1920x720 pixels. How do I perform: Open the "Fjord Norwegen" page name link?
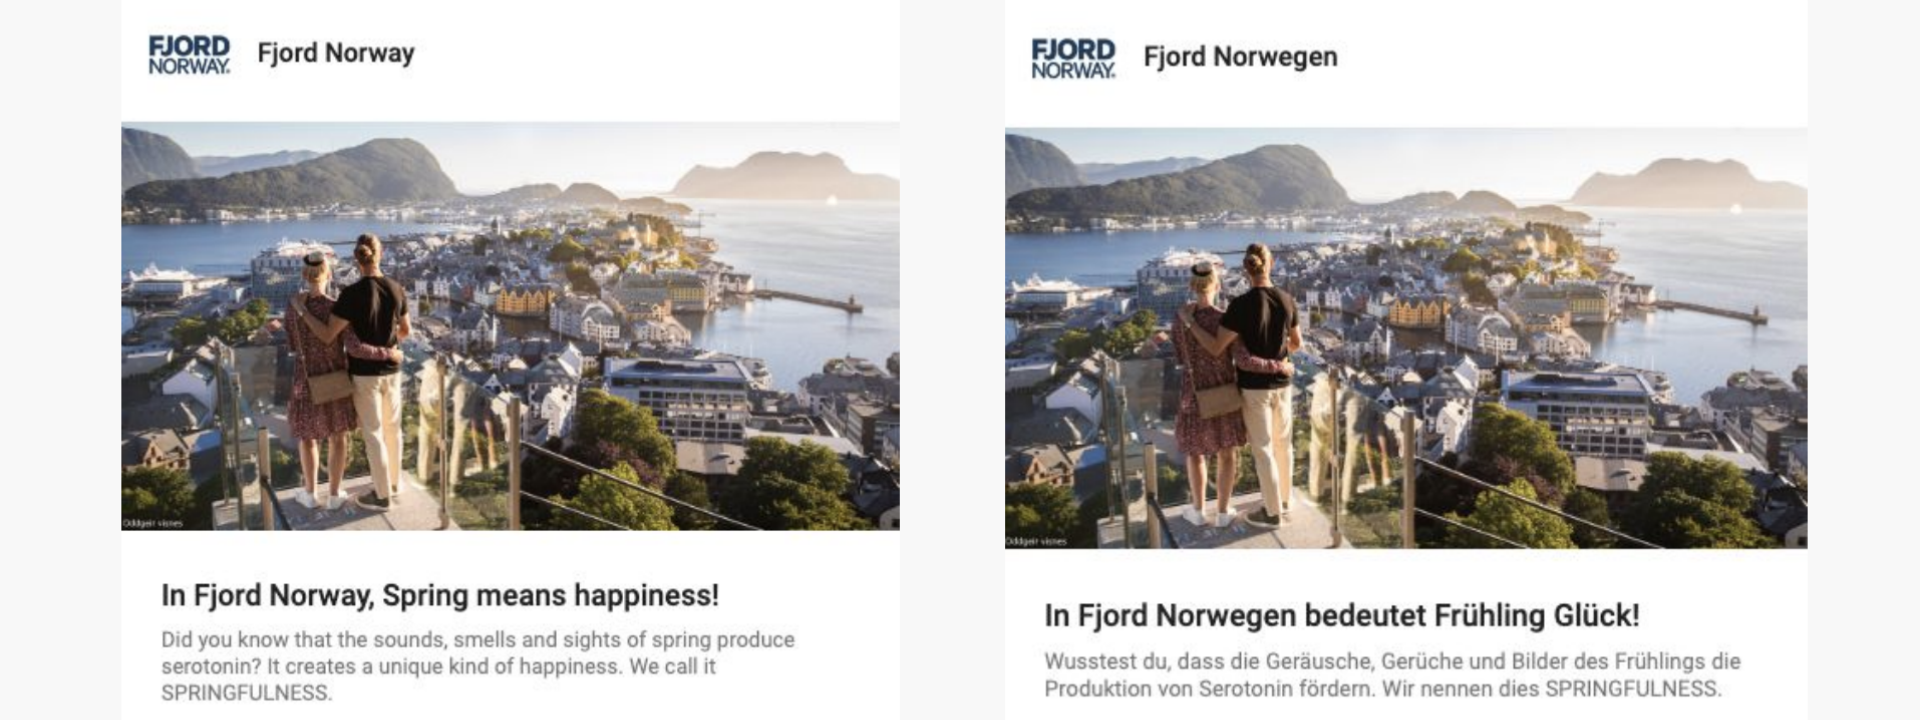click(1240, 57)
